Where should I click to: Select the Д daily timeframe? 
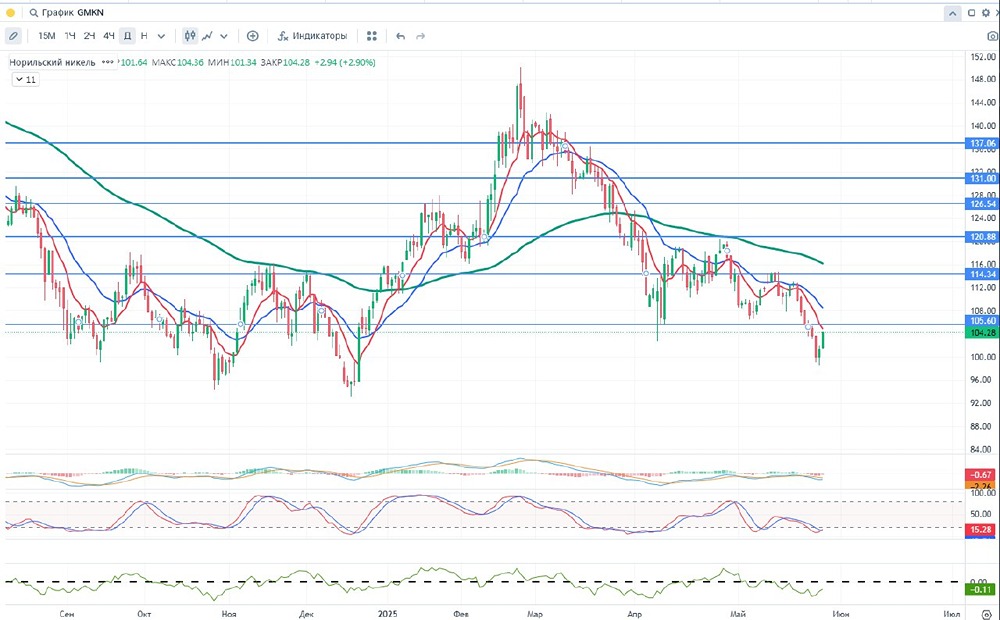(128, 36)
